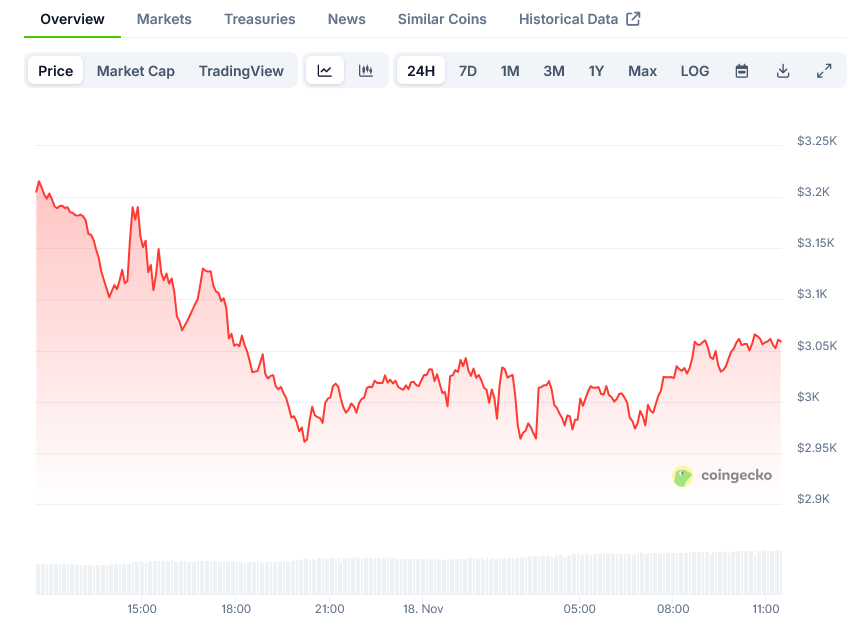Select the Market Cap view
Image resolution: width=847 pixels, height=636 pixels.
point(135,70)
